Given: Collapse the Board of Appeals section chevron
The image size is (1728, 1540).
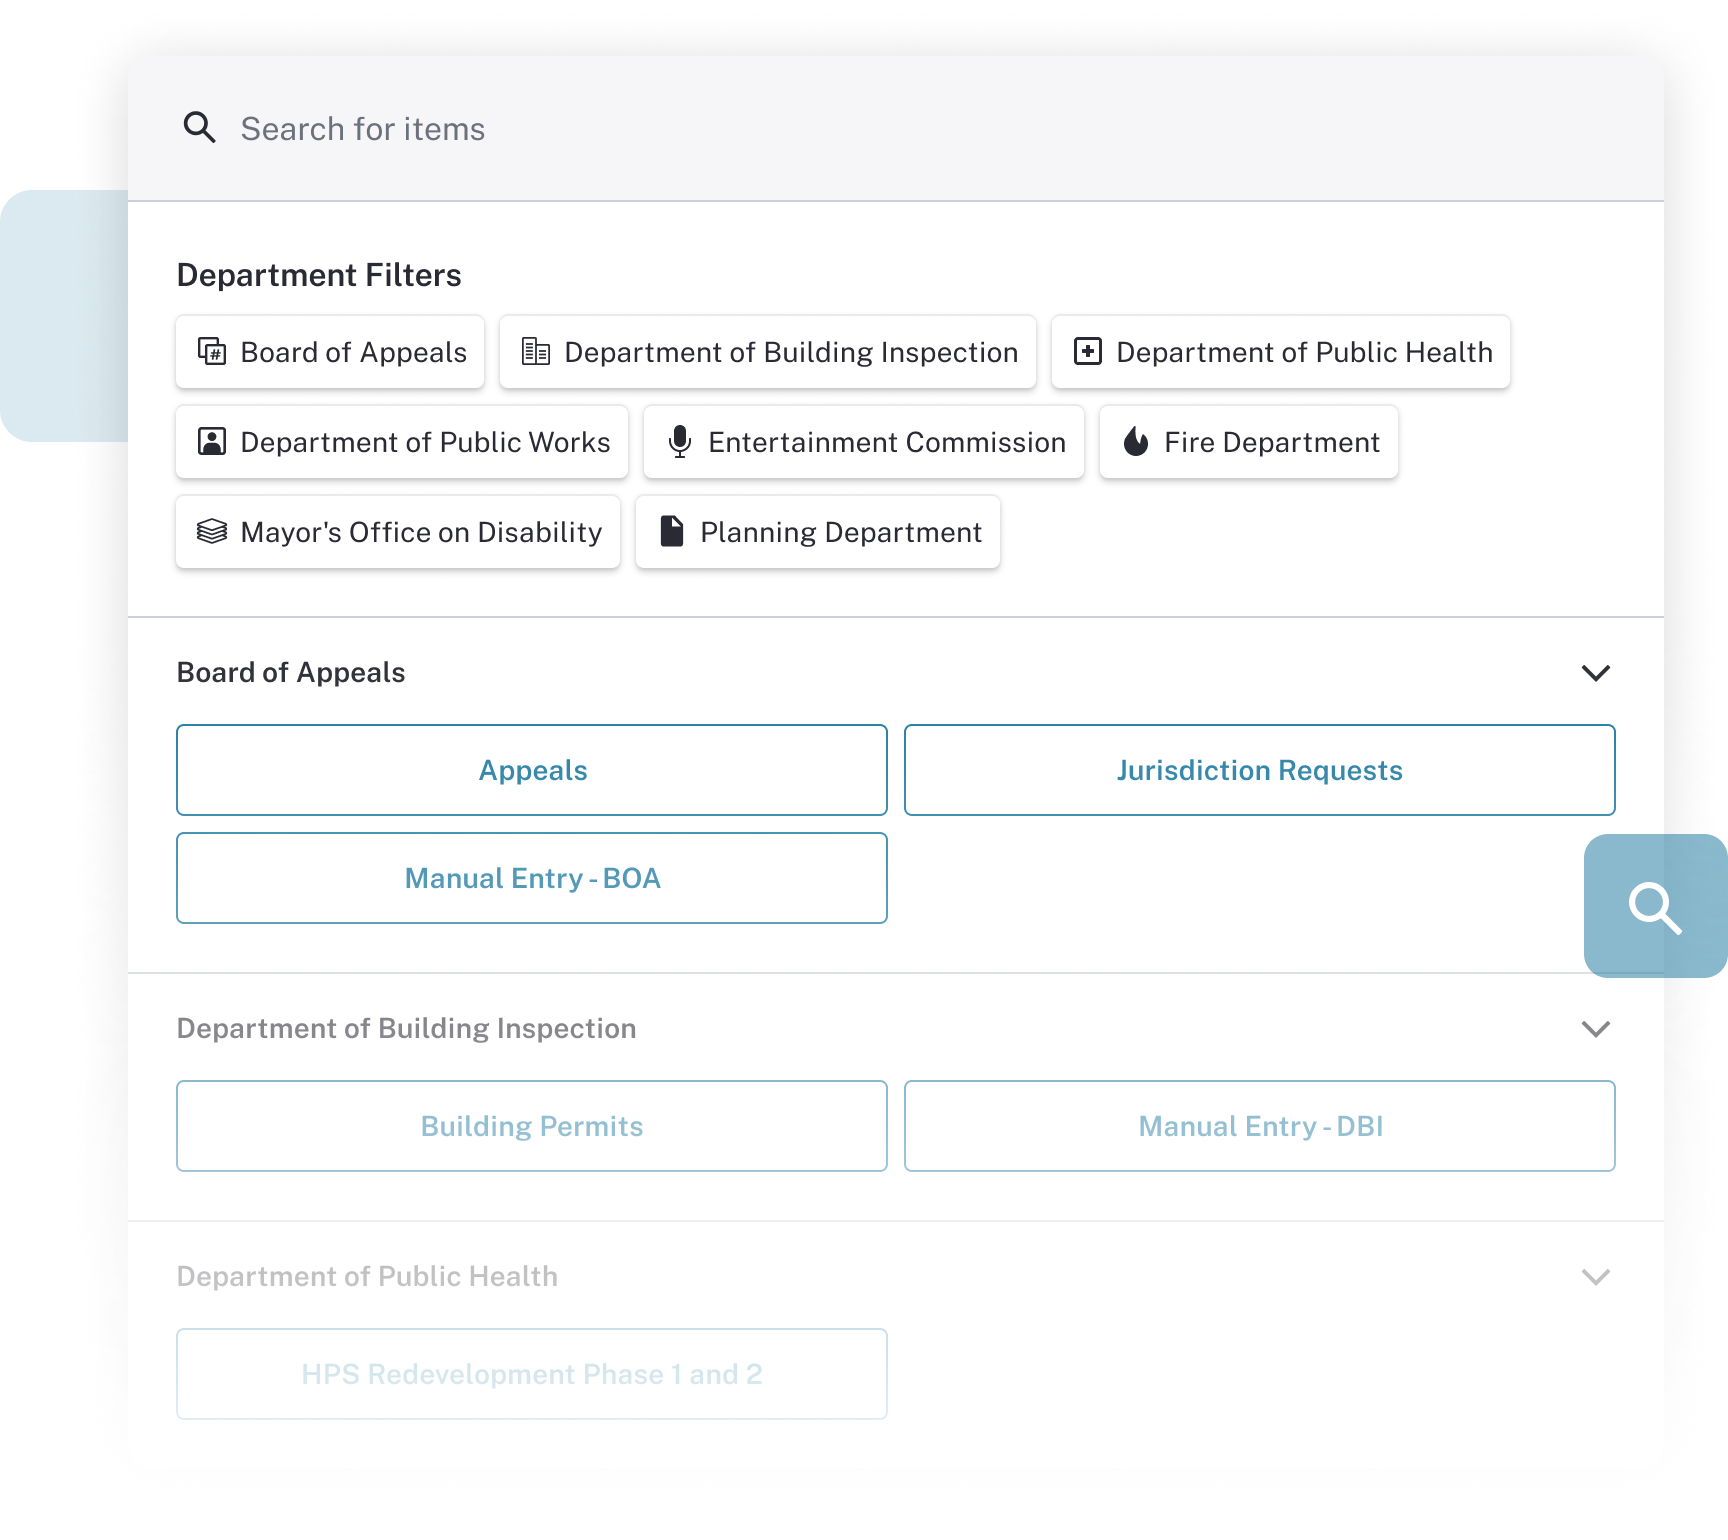Looking at the screenshot, I should coord(1595,673).
